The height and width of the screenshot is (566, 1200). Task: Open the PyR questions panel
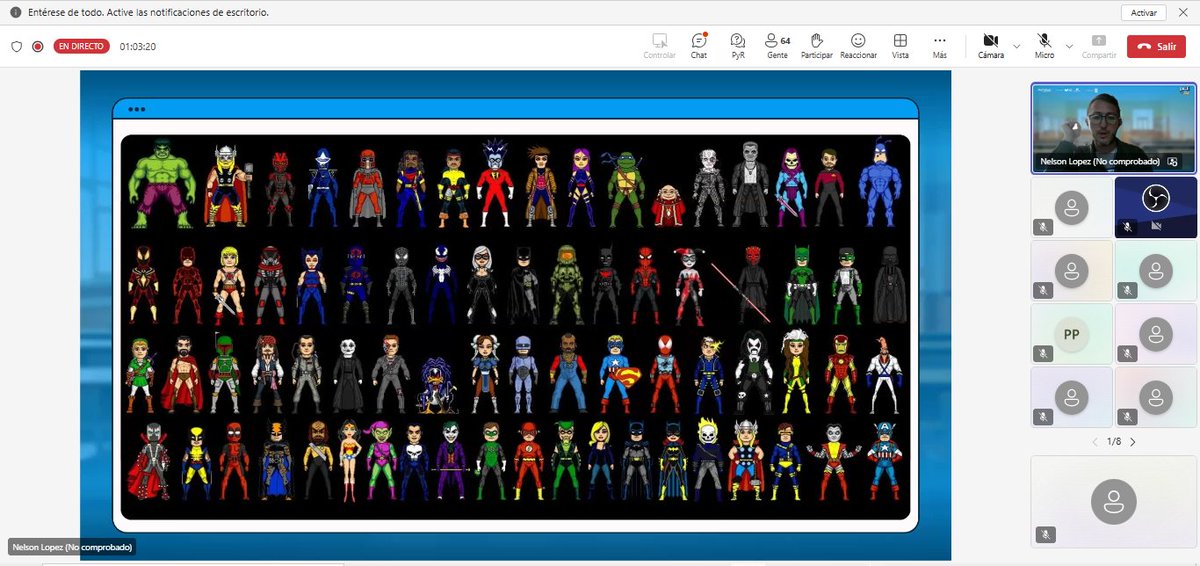[x=738, y=46]
